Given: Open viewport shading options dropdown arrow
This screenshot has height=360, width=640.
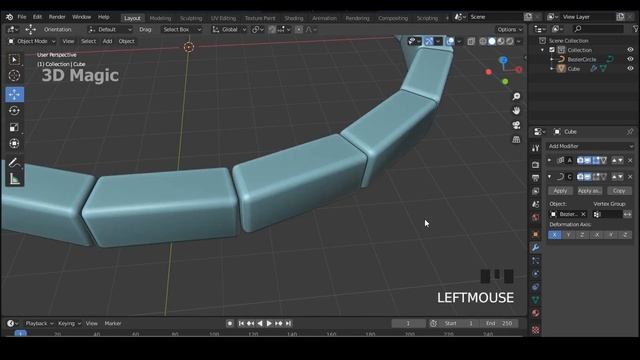Looking at the screenshot, I should (519, 41).
